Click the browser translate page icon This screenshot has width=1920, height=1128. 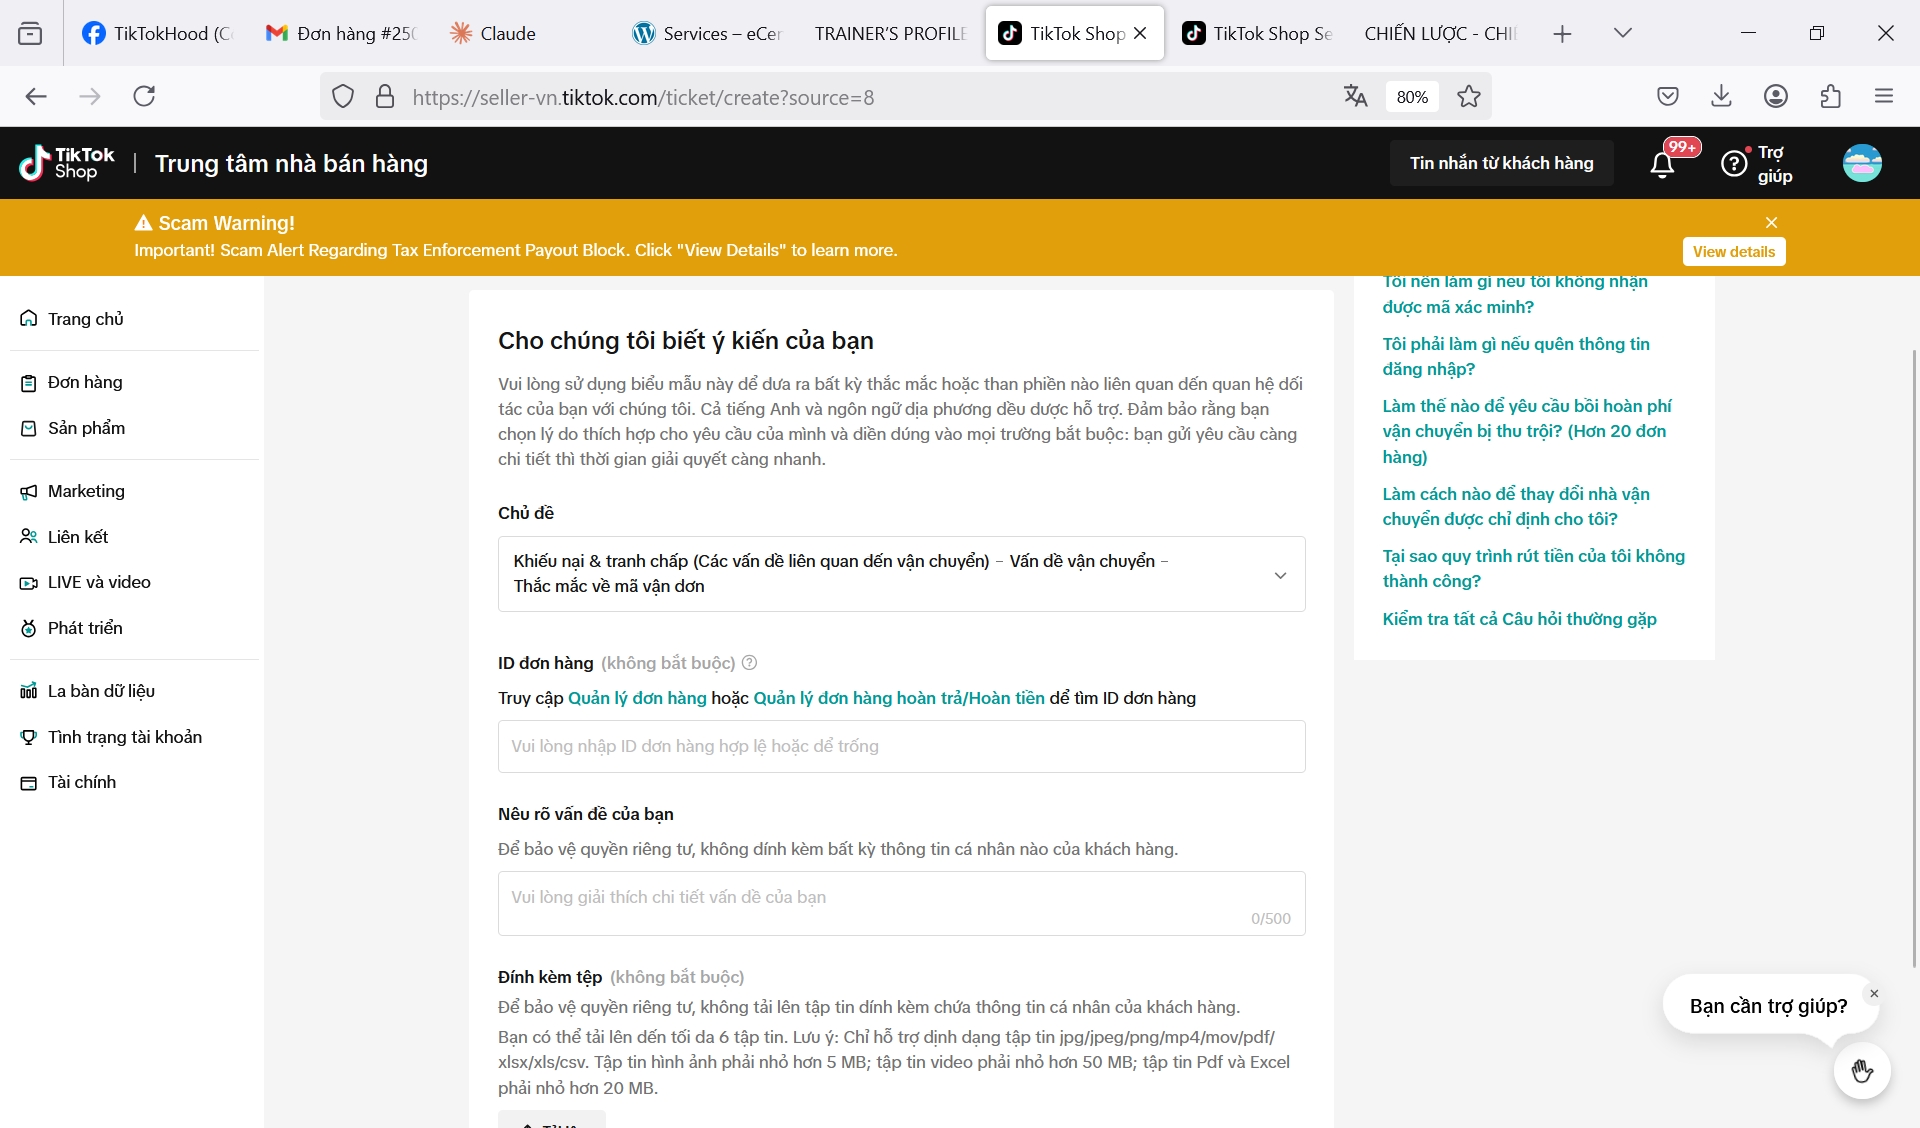pos(1355,97)
